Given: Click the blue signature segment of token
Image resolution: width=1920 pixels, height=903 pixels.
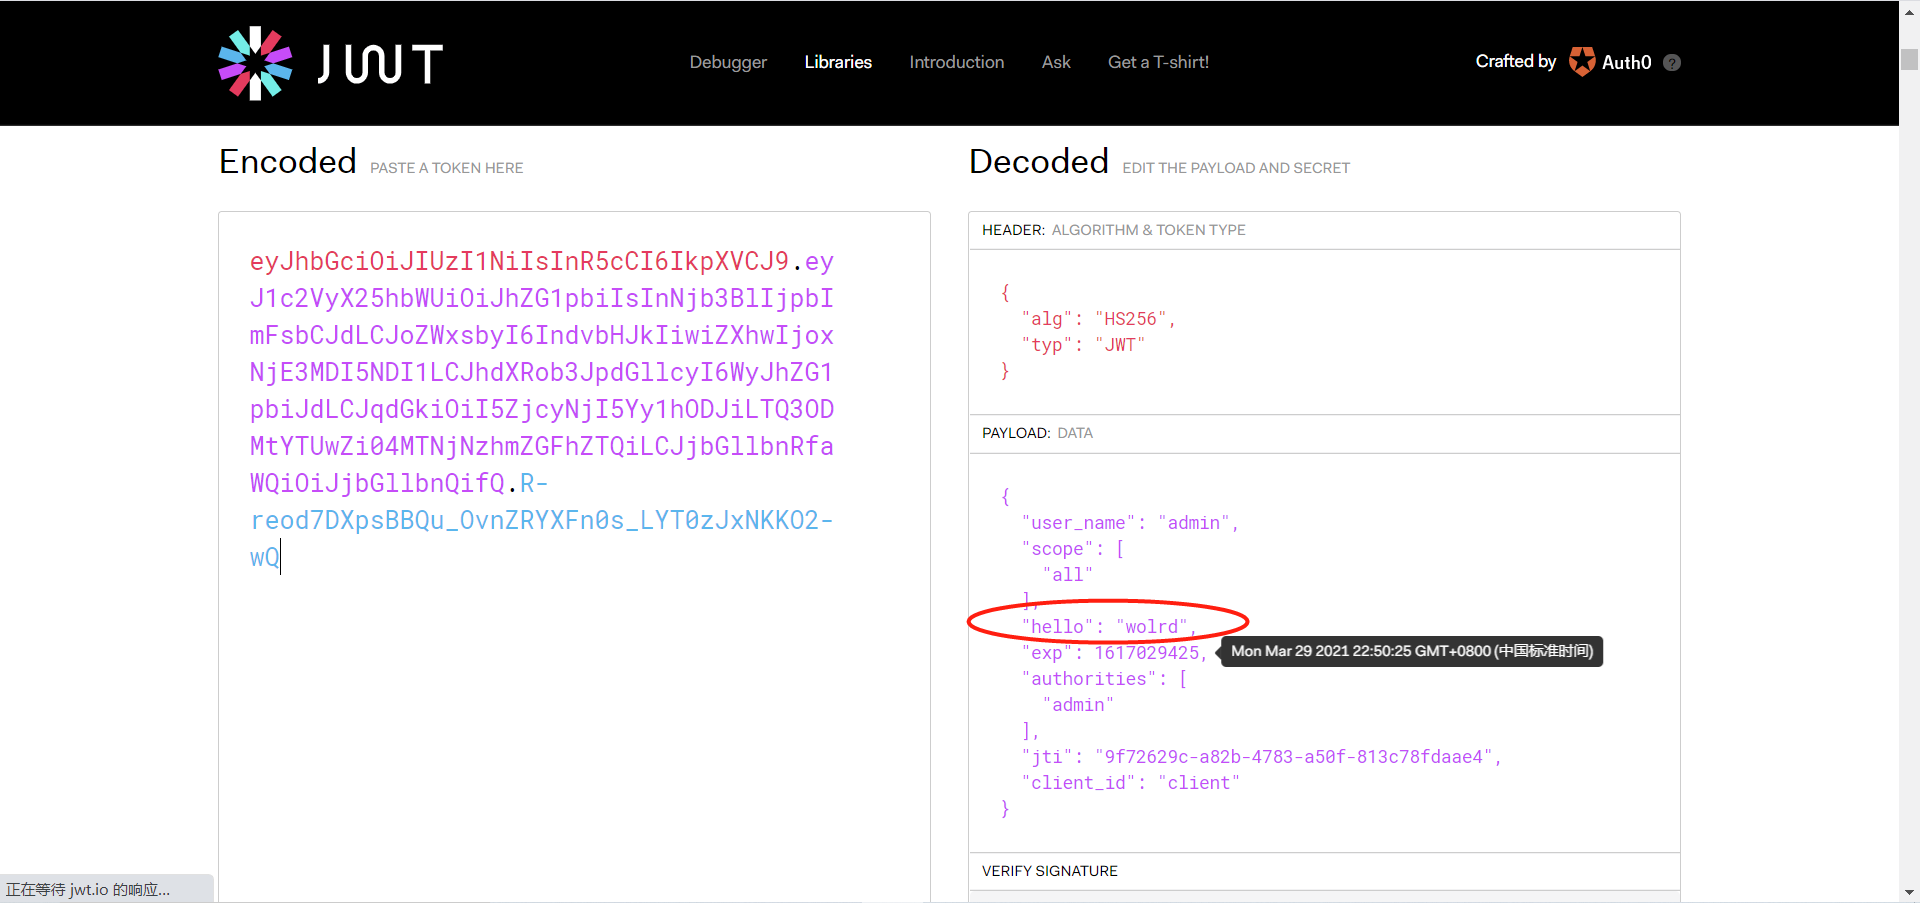Looking at the screenshot, I should [540, 521].
